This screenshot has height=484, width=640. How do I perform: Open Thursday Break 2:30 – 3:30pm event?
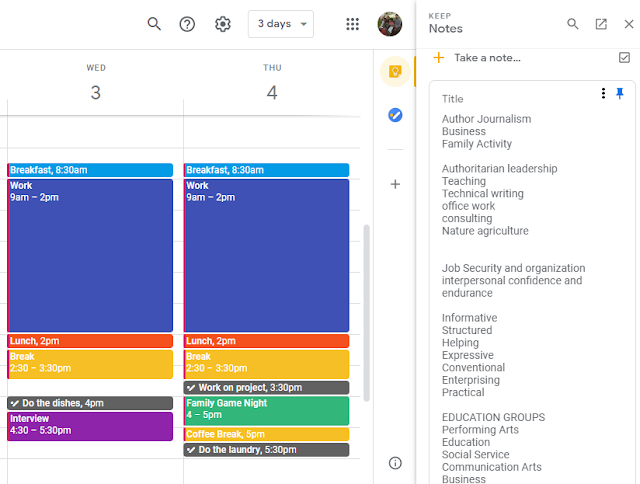267,364
